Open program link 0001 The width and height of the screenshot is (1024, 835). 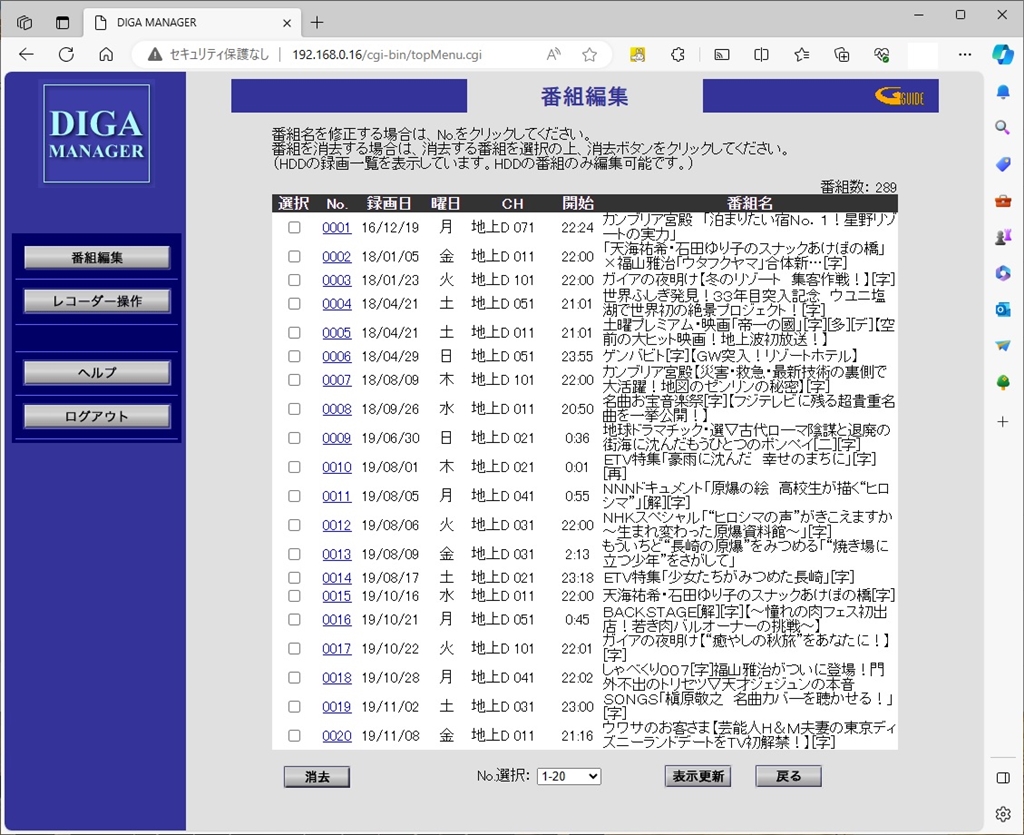[x=336, y=228]
